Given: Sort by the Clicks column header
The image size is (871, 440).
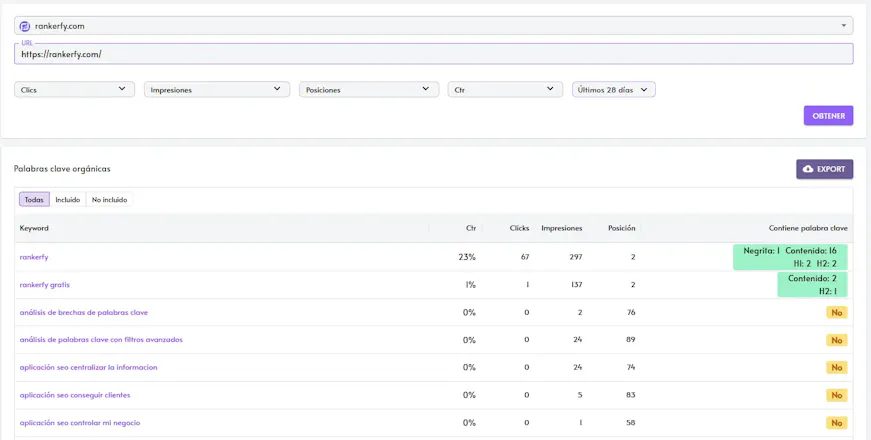Looking at the screenshot, I should click(519, 228).
